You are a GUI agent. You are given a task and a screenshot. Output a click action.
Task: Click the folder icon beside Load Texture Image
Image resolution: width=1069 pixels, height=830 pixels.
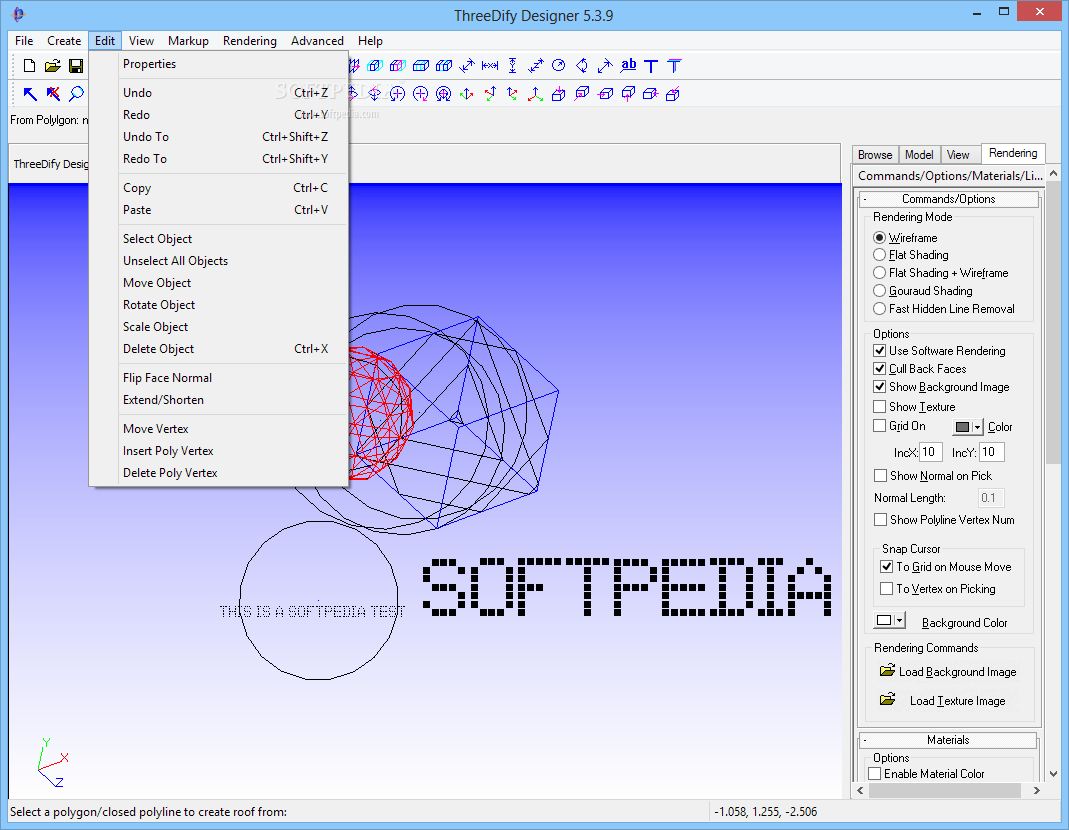tap(887, 699)
